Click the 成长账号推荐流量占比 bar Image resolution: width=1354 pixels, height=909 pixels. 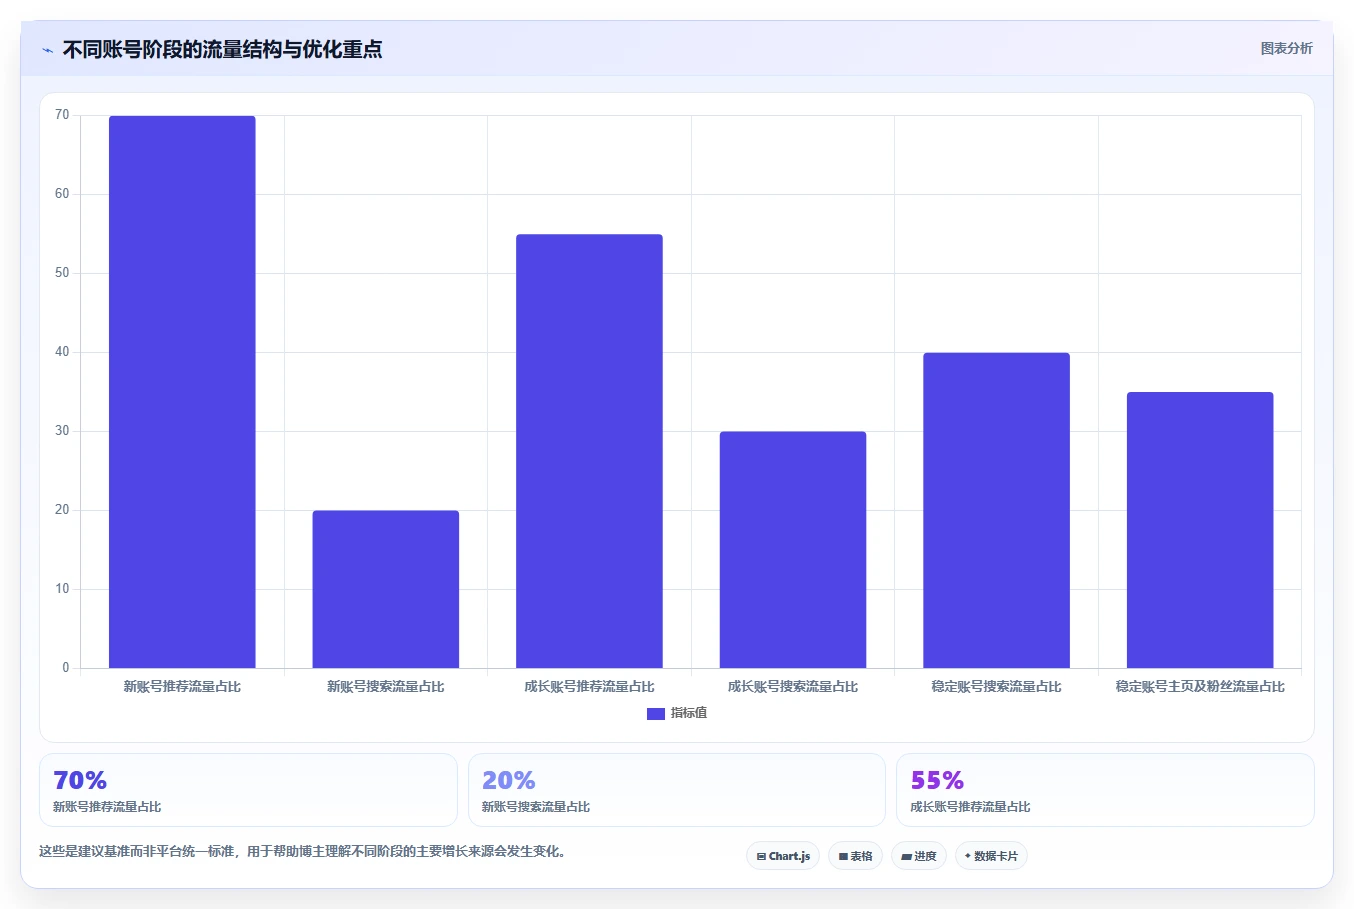point(589,451)
